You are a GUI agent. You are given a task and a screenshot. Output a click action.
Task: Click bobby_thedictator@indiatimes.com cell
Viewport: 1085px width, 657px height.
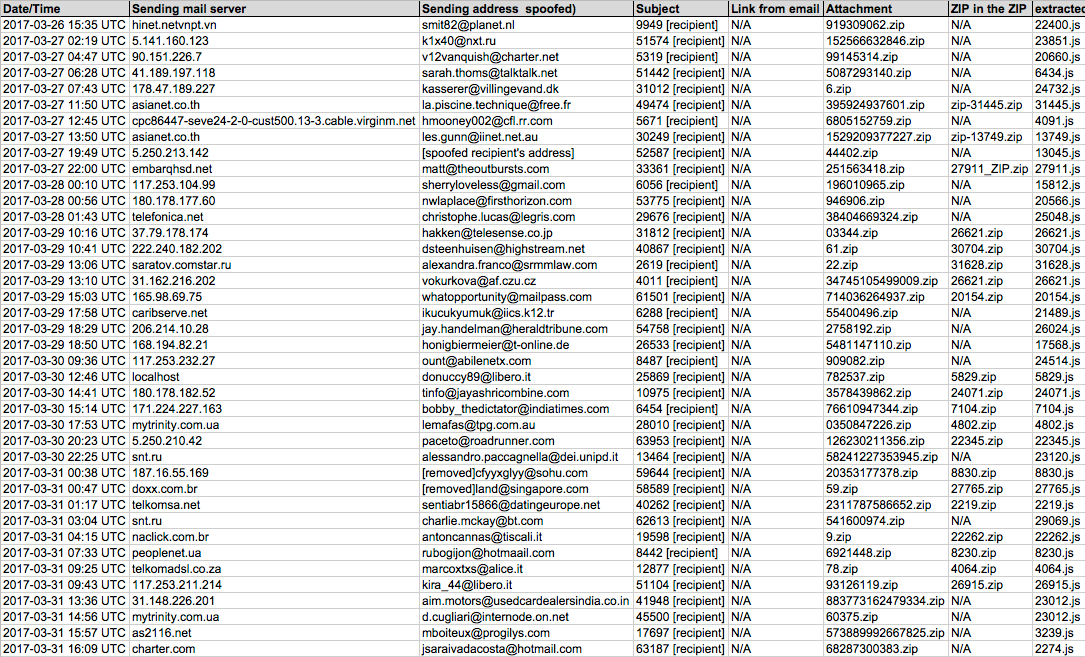526,408
